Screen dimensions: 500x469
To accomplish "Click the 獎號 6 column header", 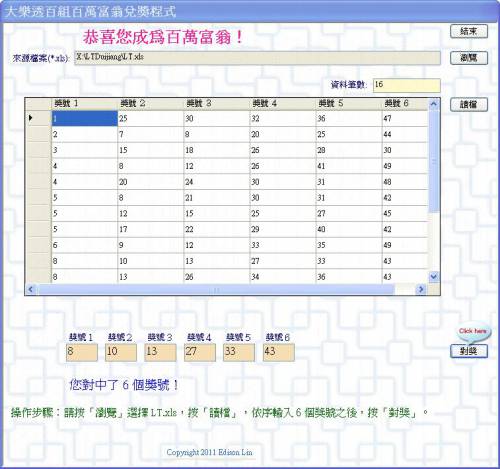I will pyautogui.click(x=405, y=104).
